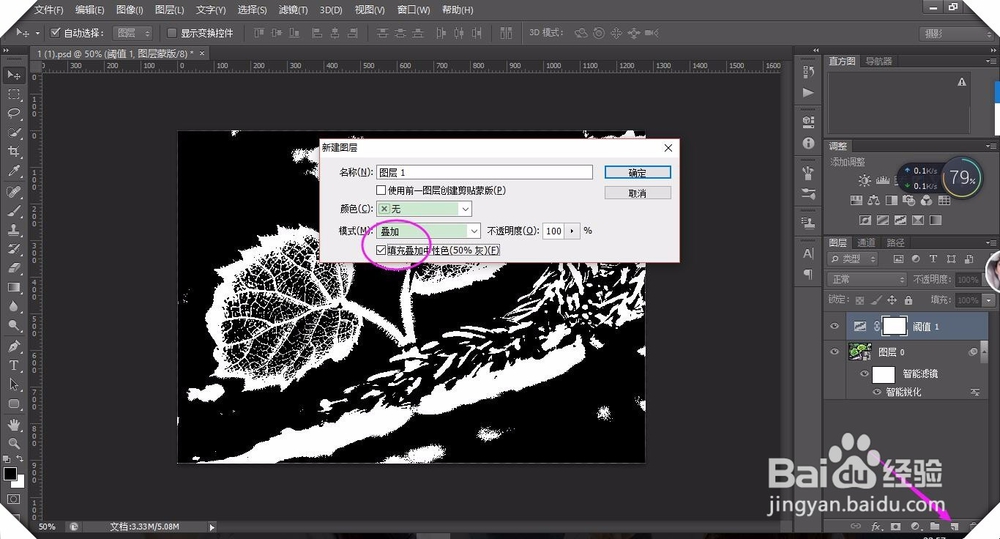Click the add layer style fx icon
Image resolution: width=1000 pixels, height=539 pixels.
(x=876, y=526)
